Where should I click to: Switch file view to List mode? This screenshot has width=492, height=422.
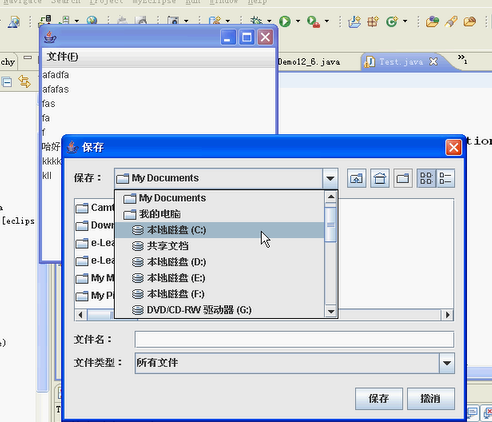point(426,178)
